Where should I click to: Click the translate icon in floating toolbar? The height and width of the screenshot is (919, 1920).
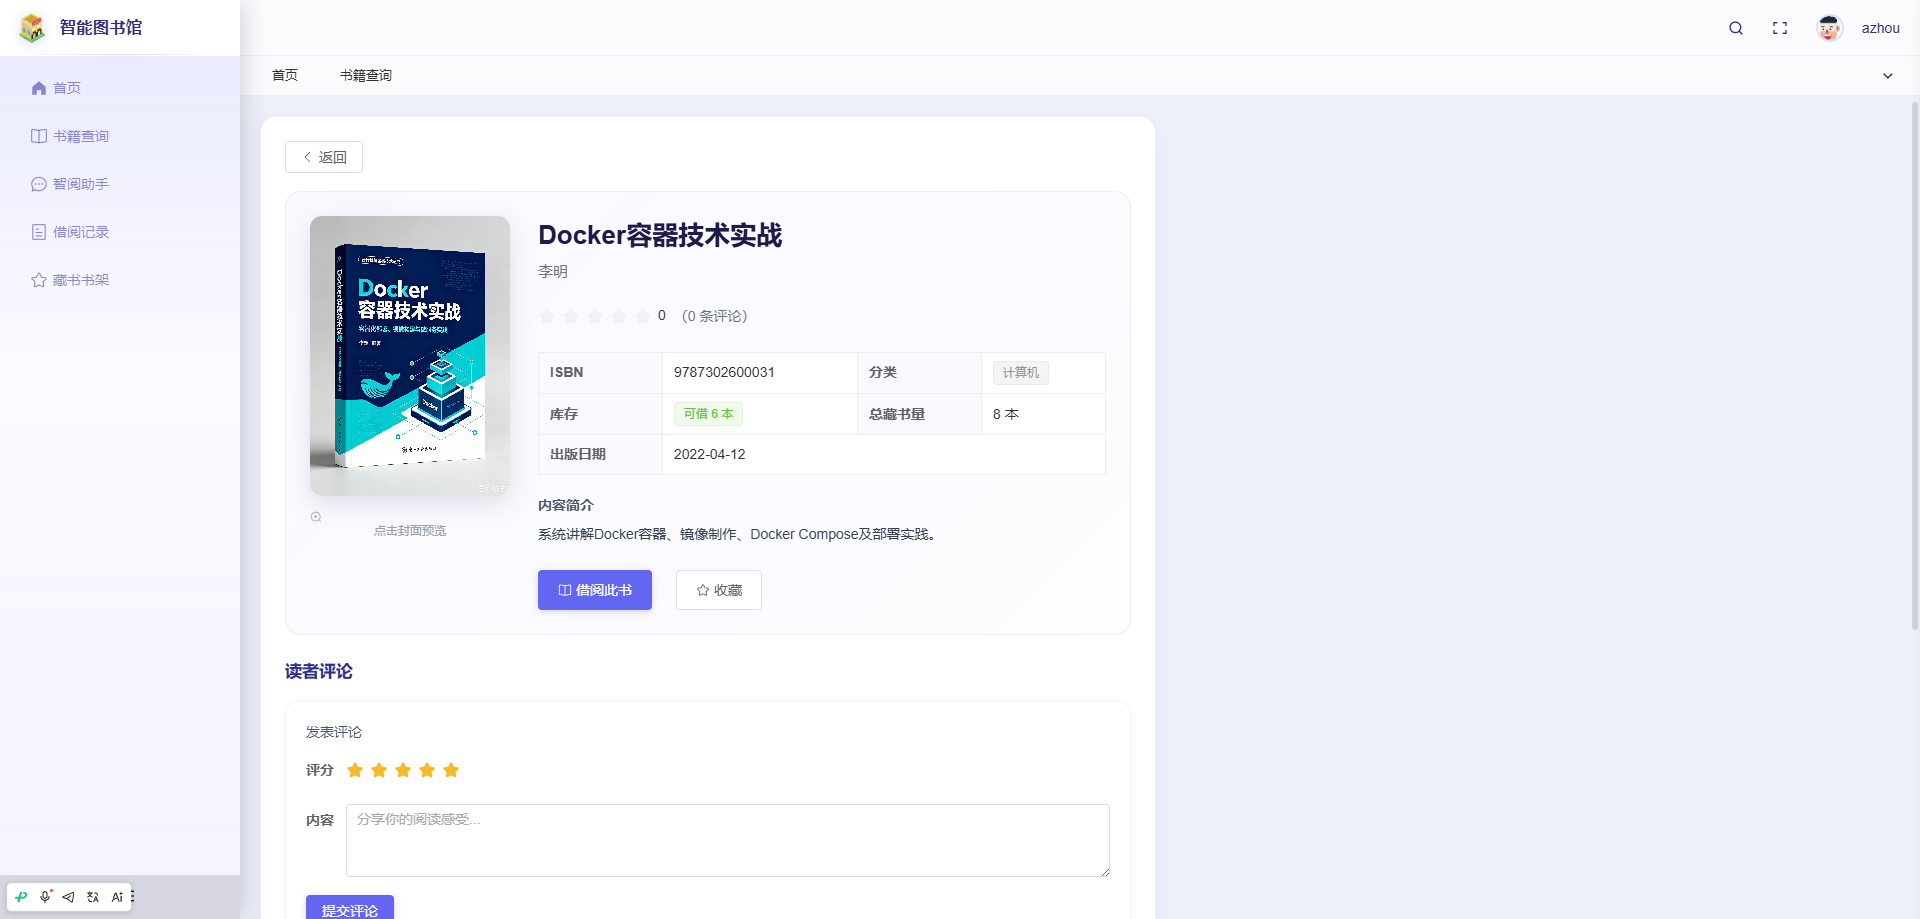[x=93, y=897]
